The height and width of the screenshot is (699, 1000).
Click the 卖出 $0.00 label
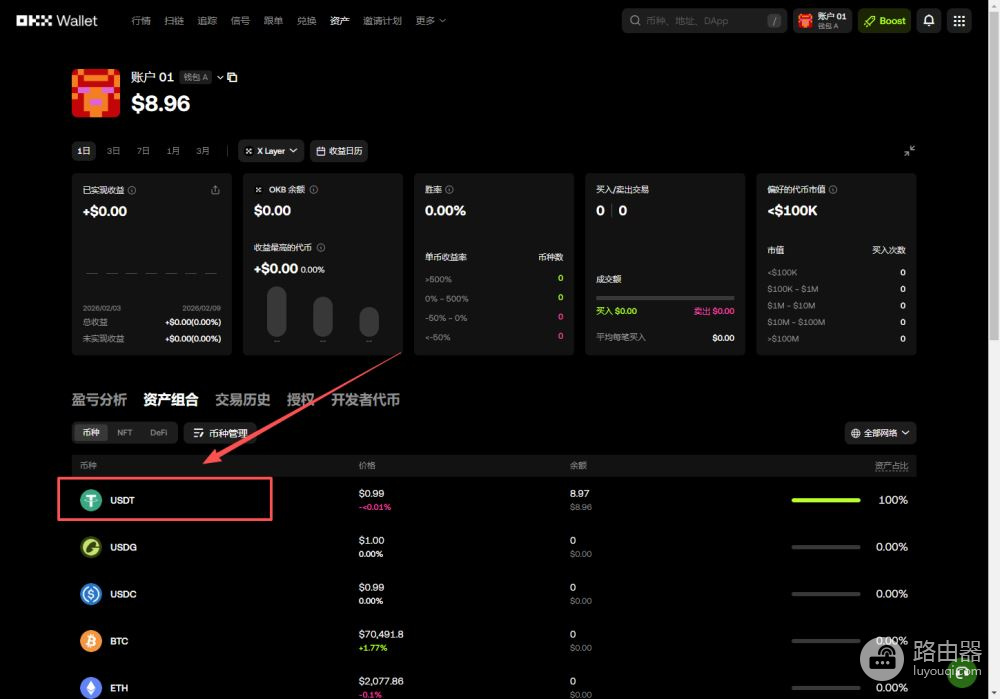(x=714, y=311)
